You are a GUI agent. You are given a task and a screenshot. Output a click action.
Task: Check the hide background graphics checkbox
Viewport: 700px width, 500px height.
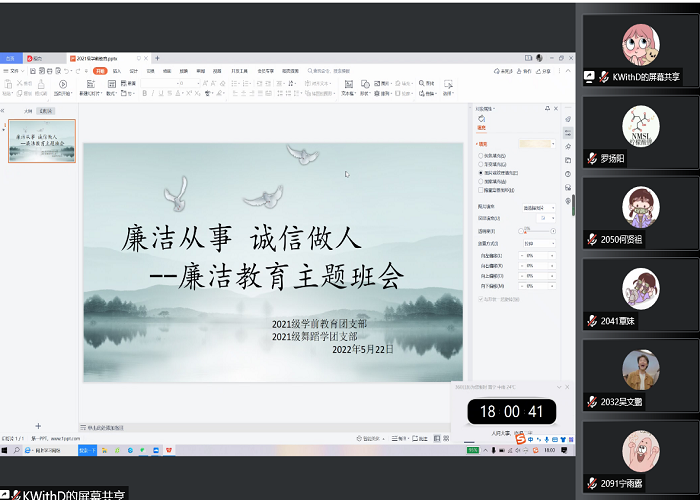point(480,189)
